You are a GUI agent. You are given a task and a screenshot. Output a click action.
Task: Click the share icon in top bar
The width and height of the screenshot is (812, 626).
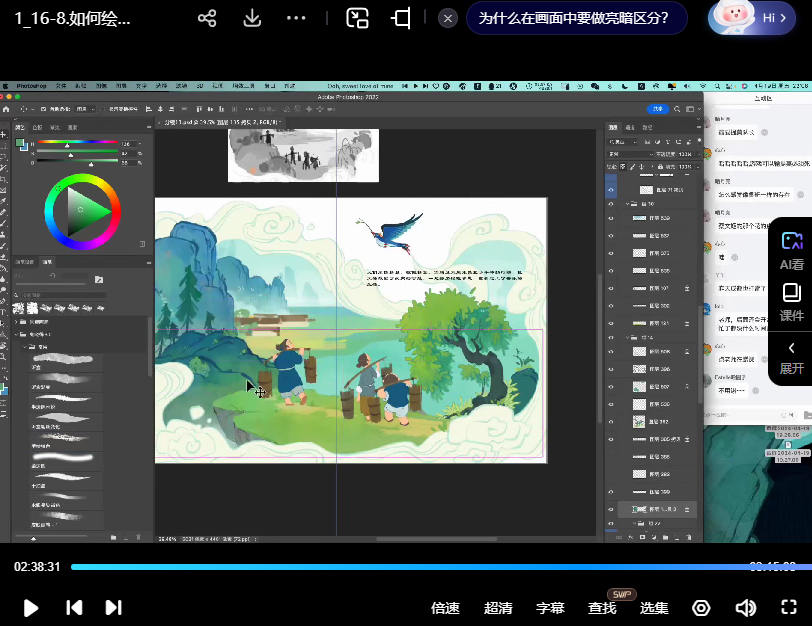pyautogui.click(x=207, y=18)
